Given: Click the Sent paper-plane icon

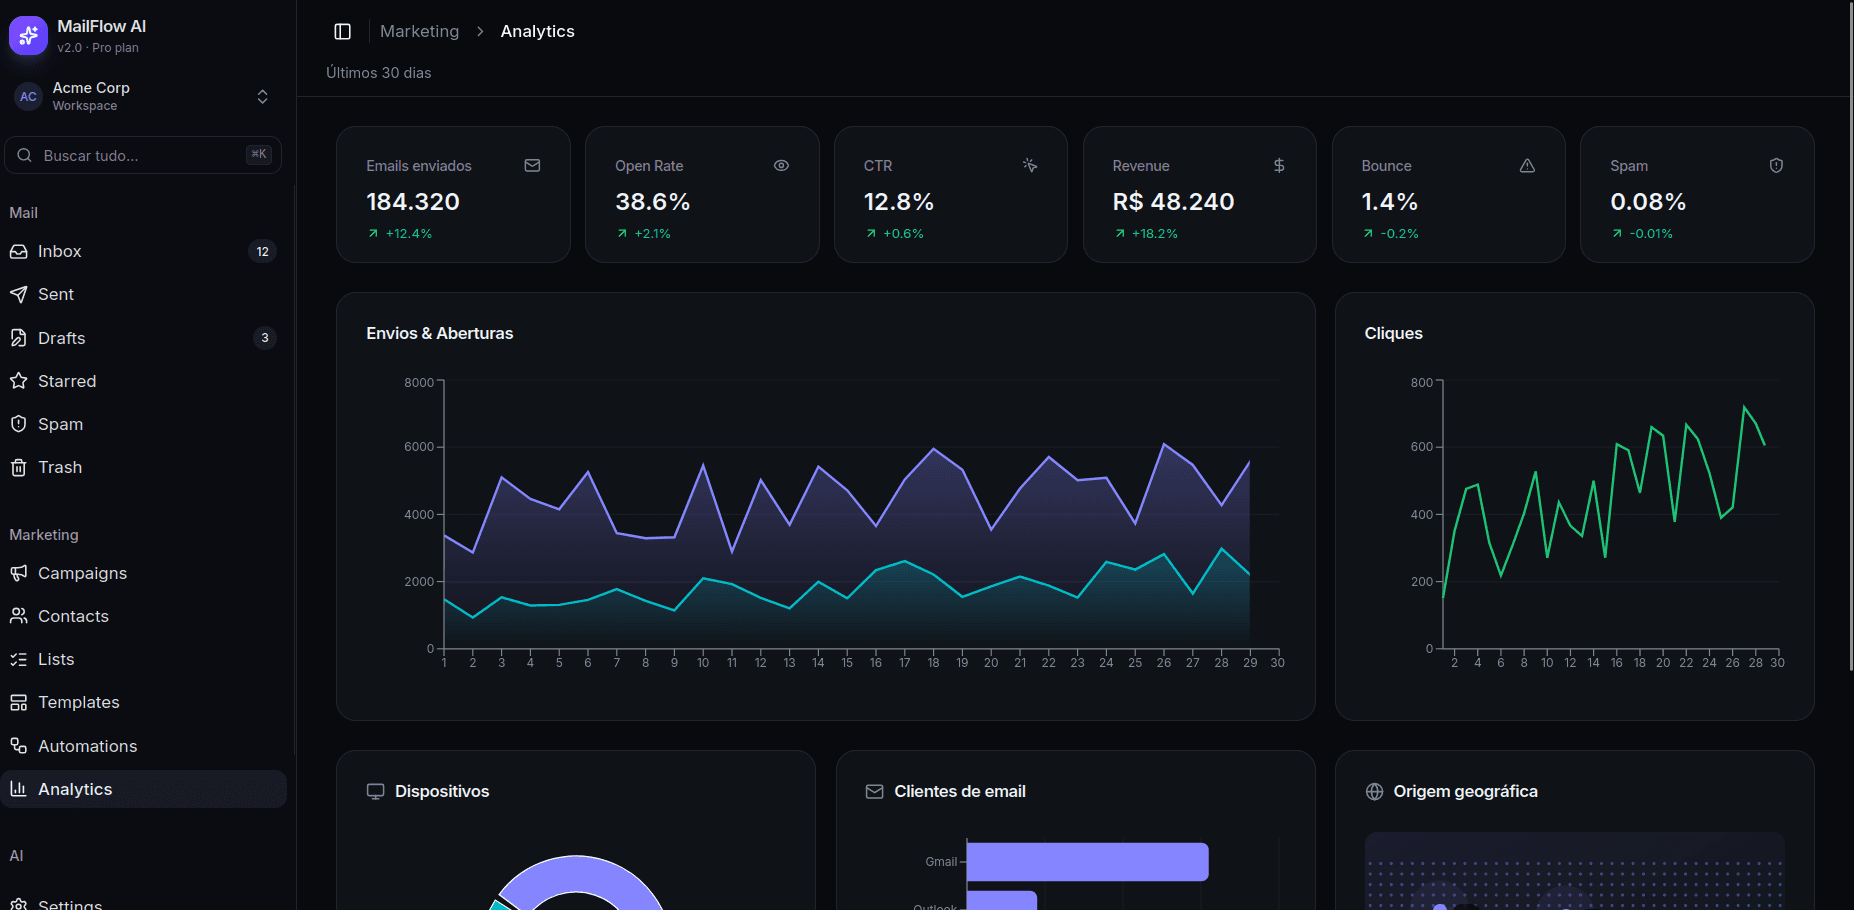Looking at the screenshot, I should coord(18,295).
